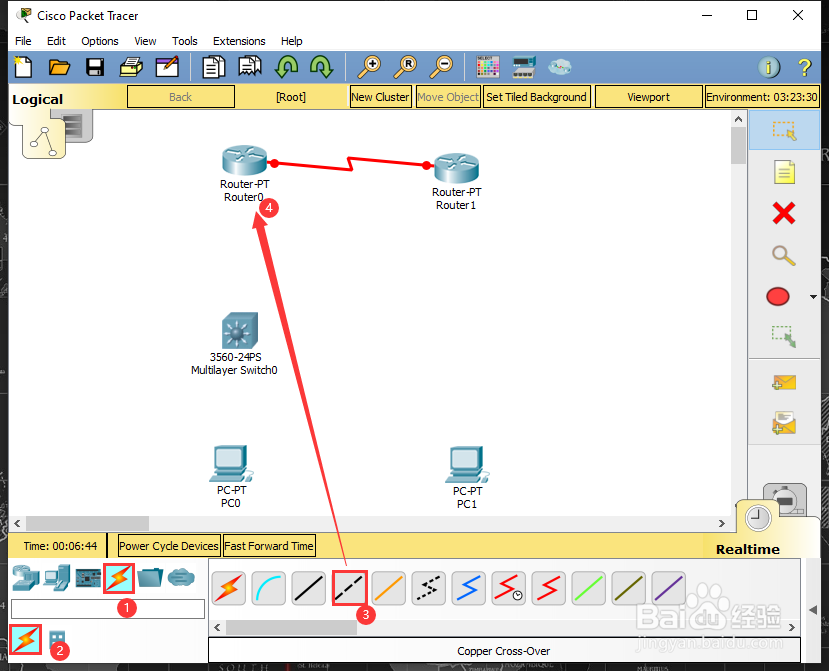
Task: Click Set Tiled Background button
Action: click(536, 97)
